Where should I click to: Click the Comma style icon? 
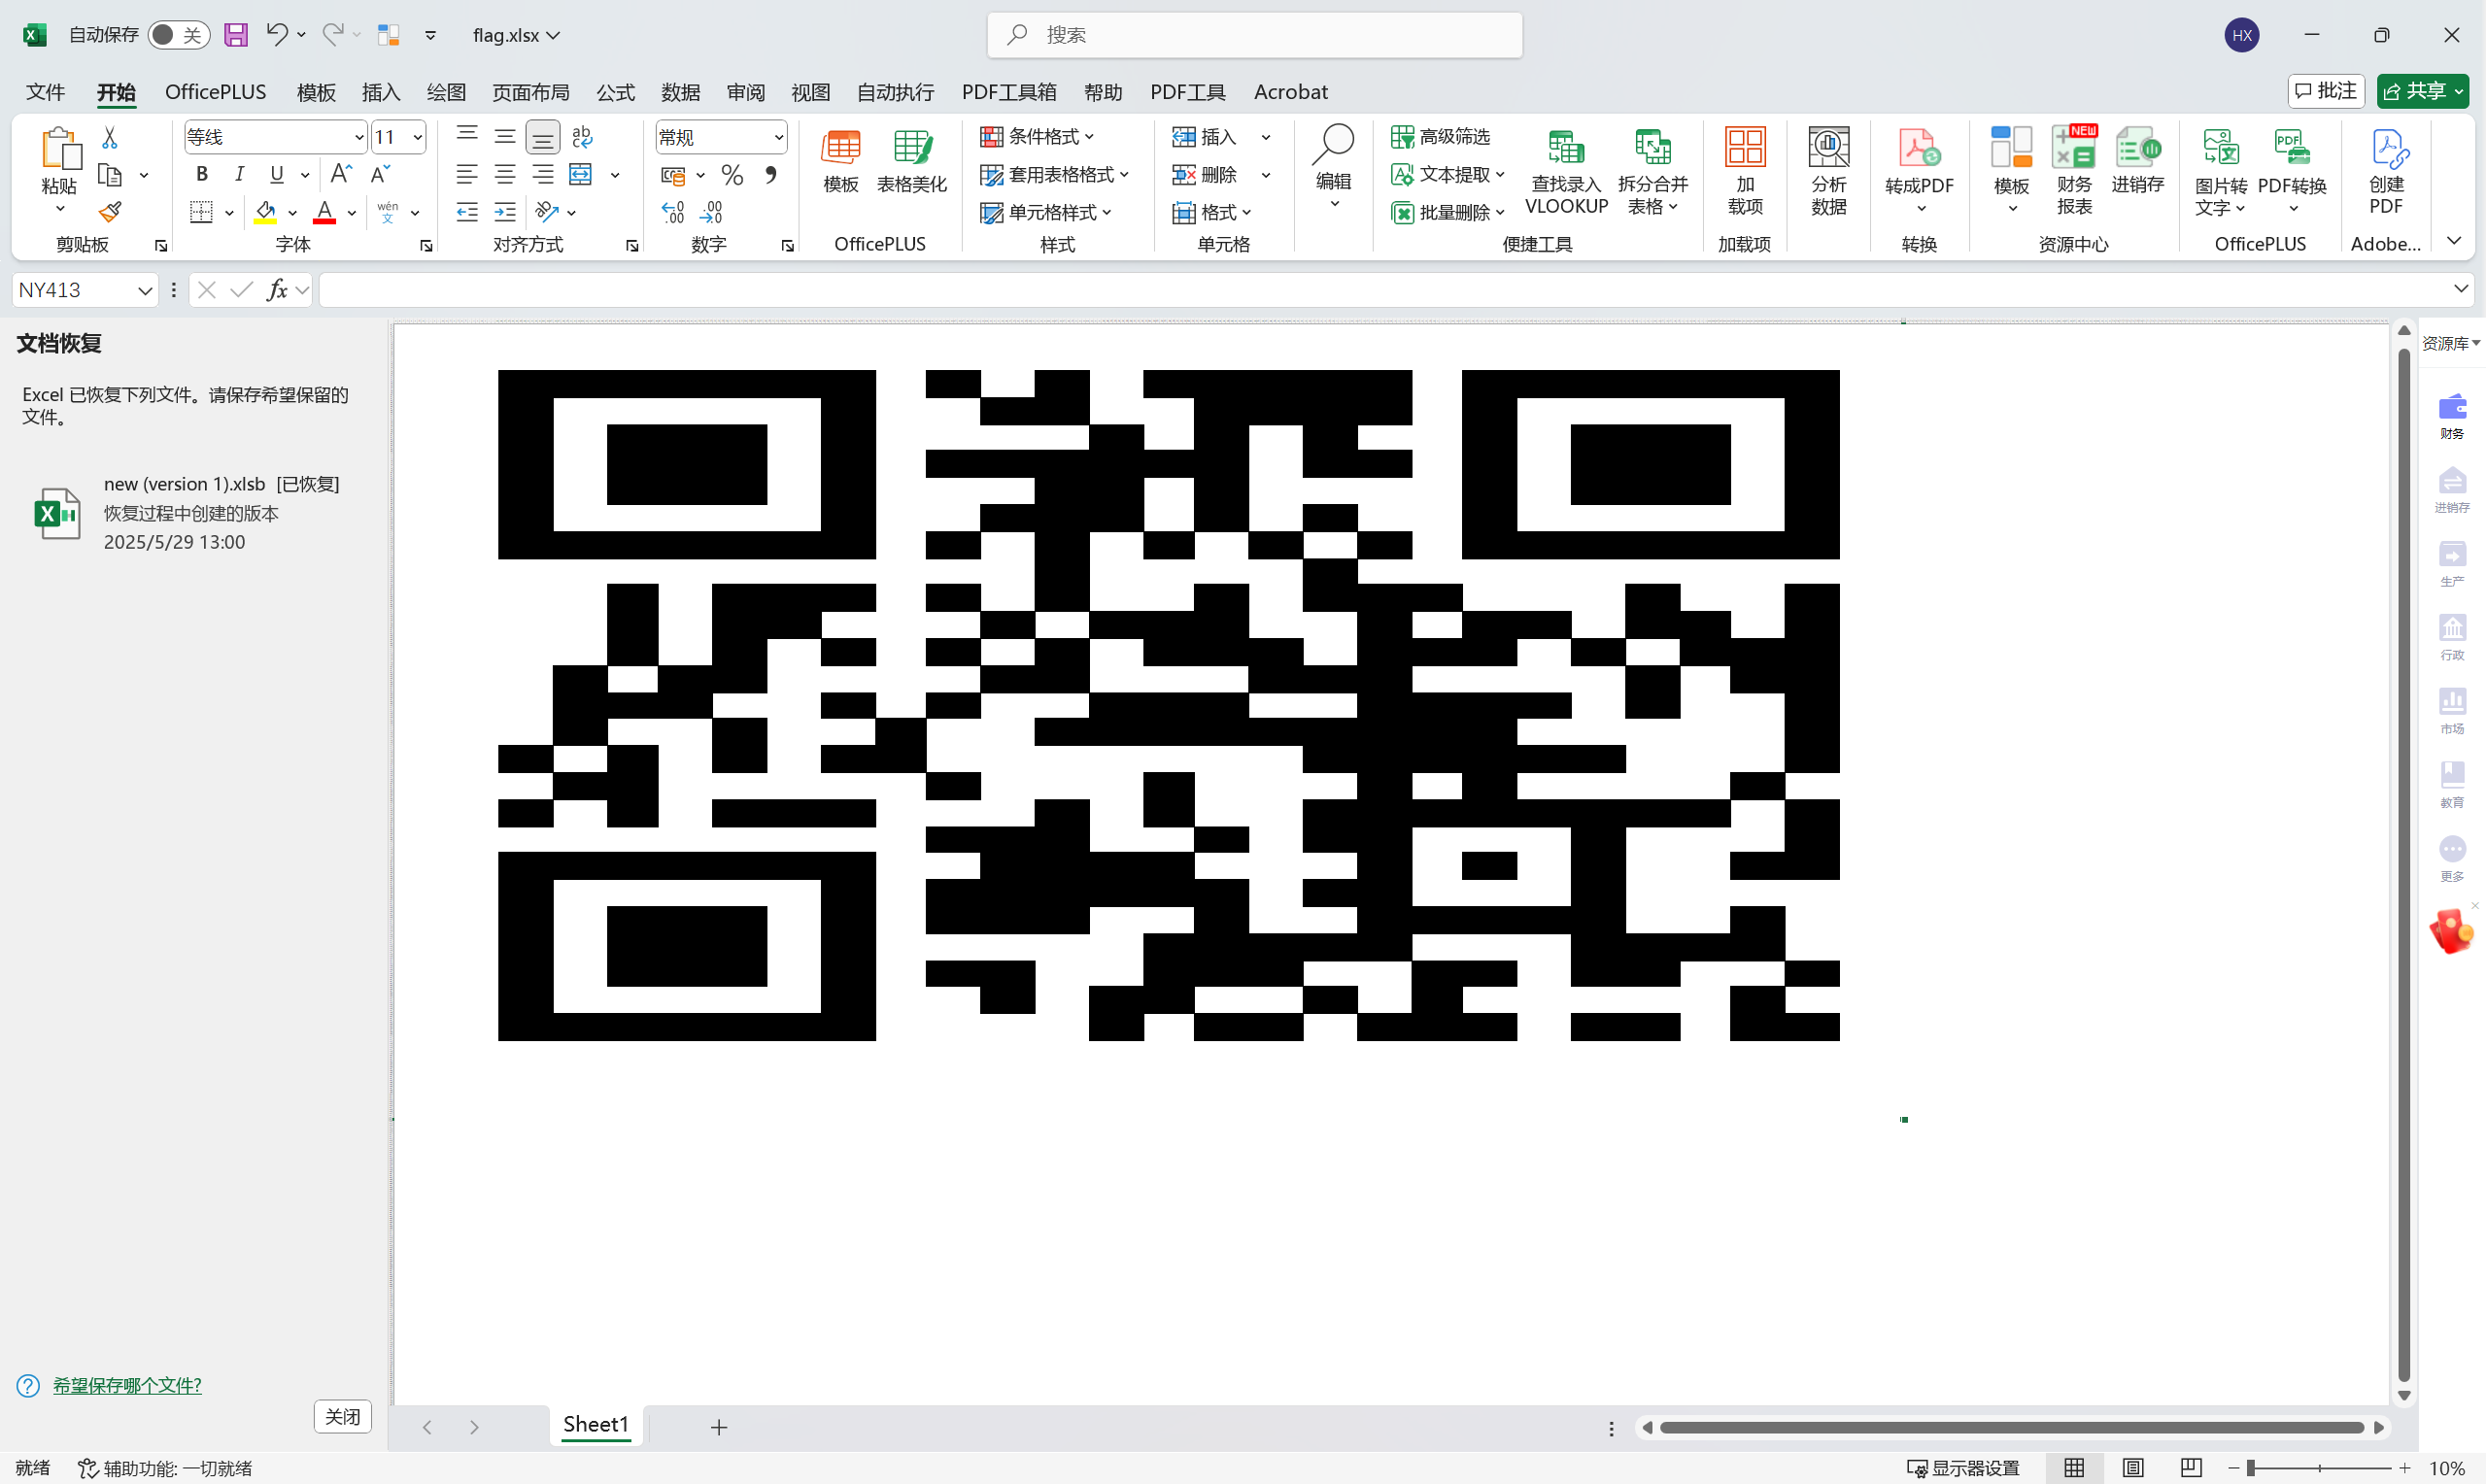pos(770,175)
